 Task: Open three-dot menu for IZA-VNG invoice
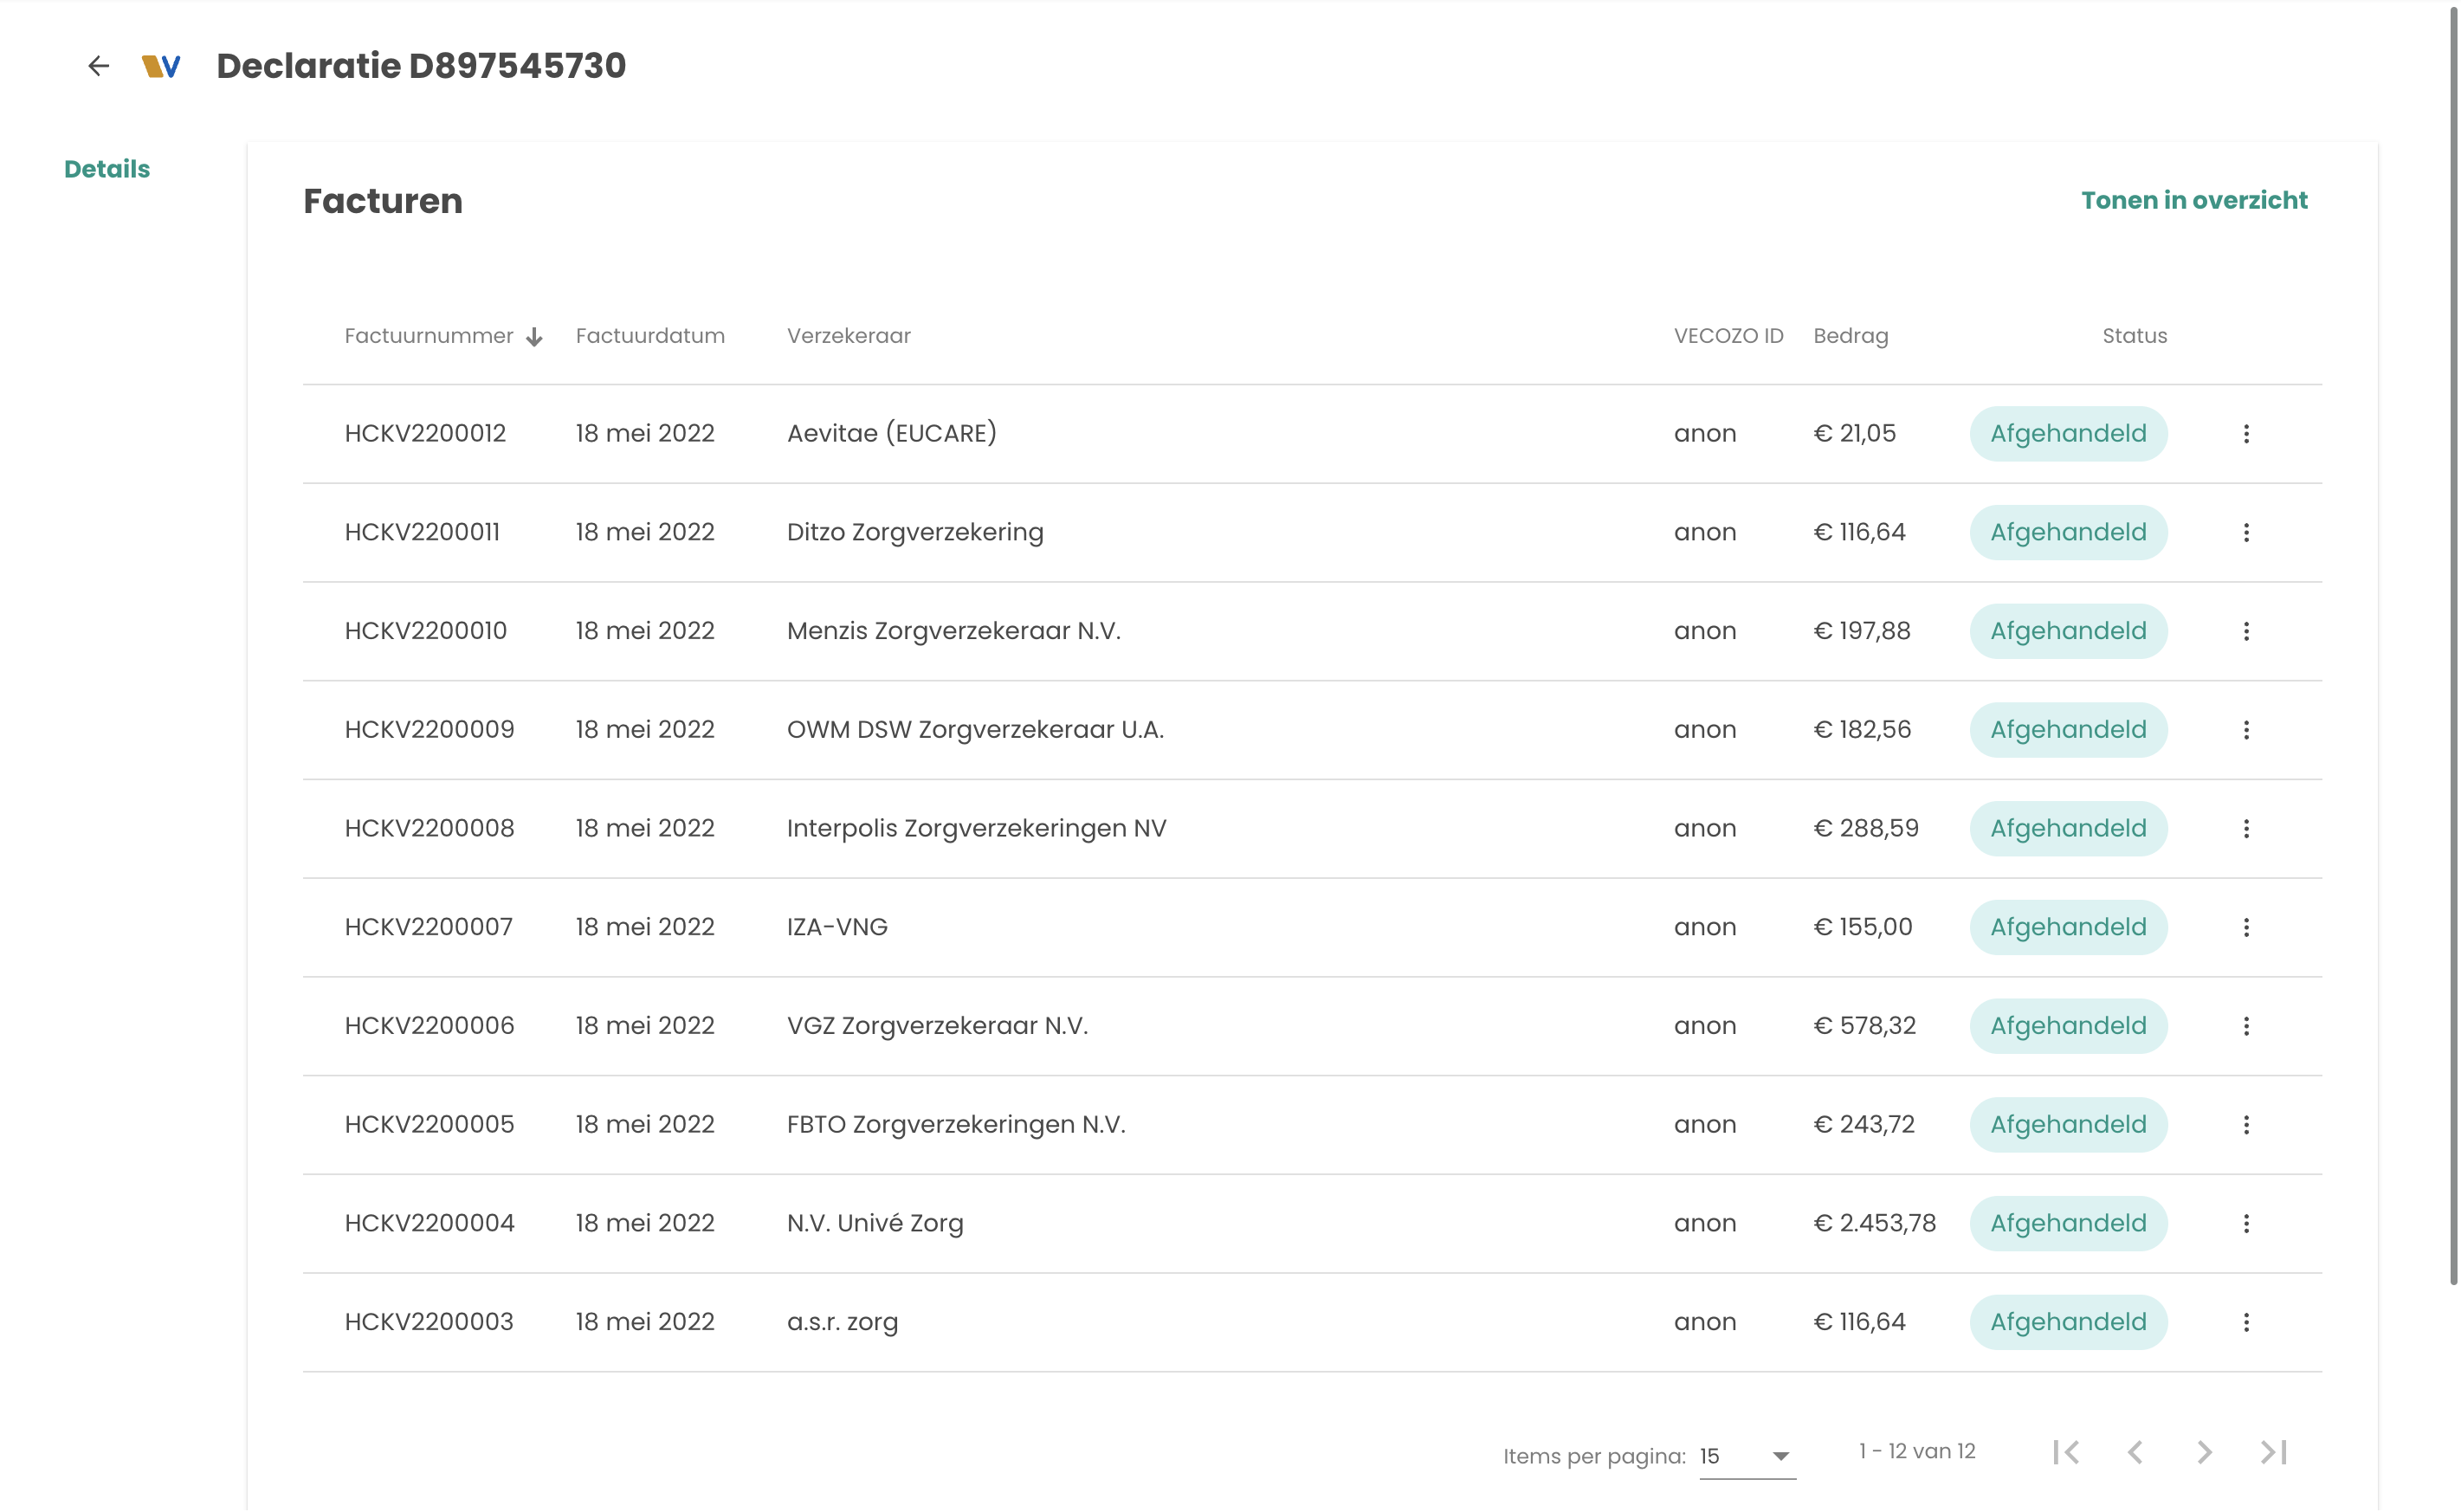(x=2245, y=927)
